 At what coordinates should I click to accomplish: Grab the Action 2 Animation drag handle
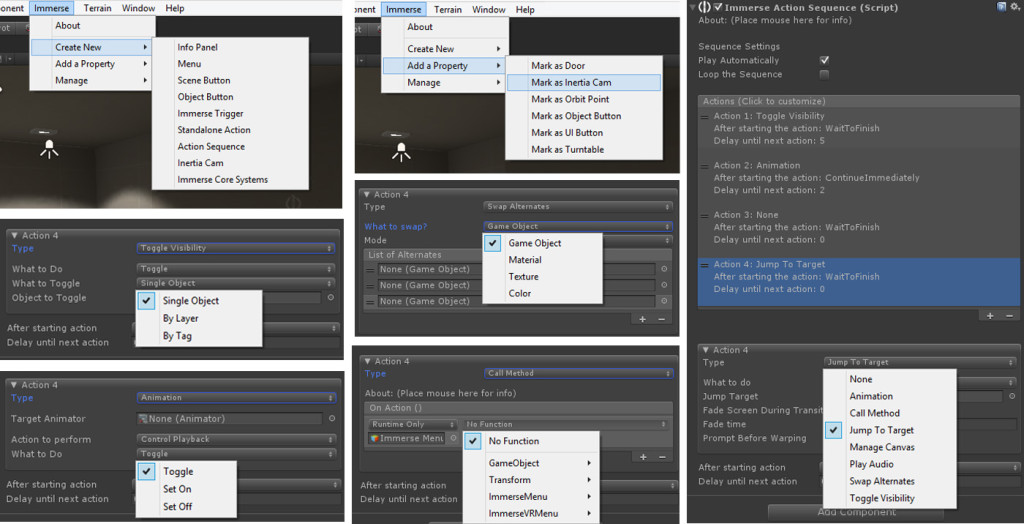(x=705, y=166)
